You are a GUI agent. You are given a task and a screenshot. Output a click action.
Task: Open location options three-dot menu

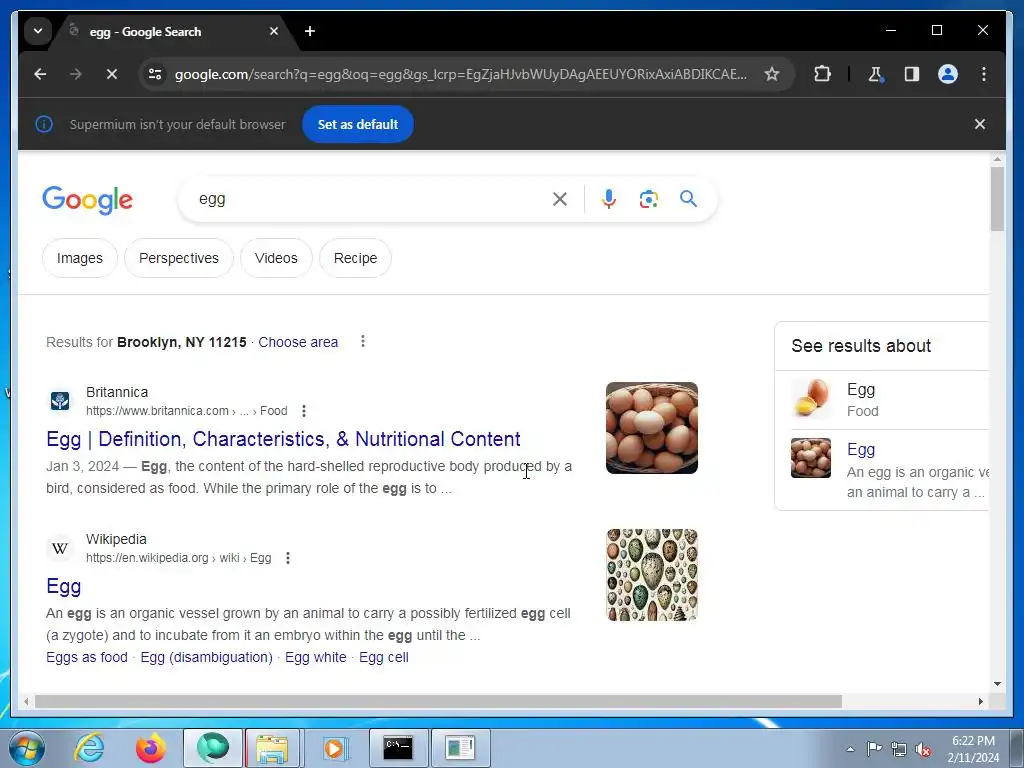tap(363, 341)
